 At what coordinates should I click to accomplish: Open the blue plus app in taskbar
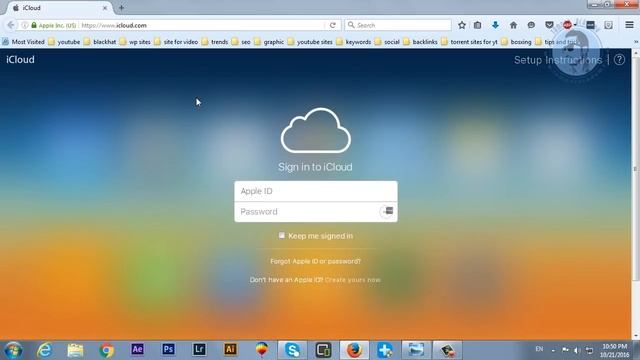point(385,350)
